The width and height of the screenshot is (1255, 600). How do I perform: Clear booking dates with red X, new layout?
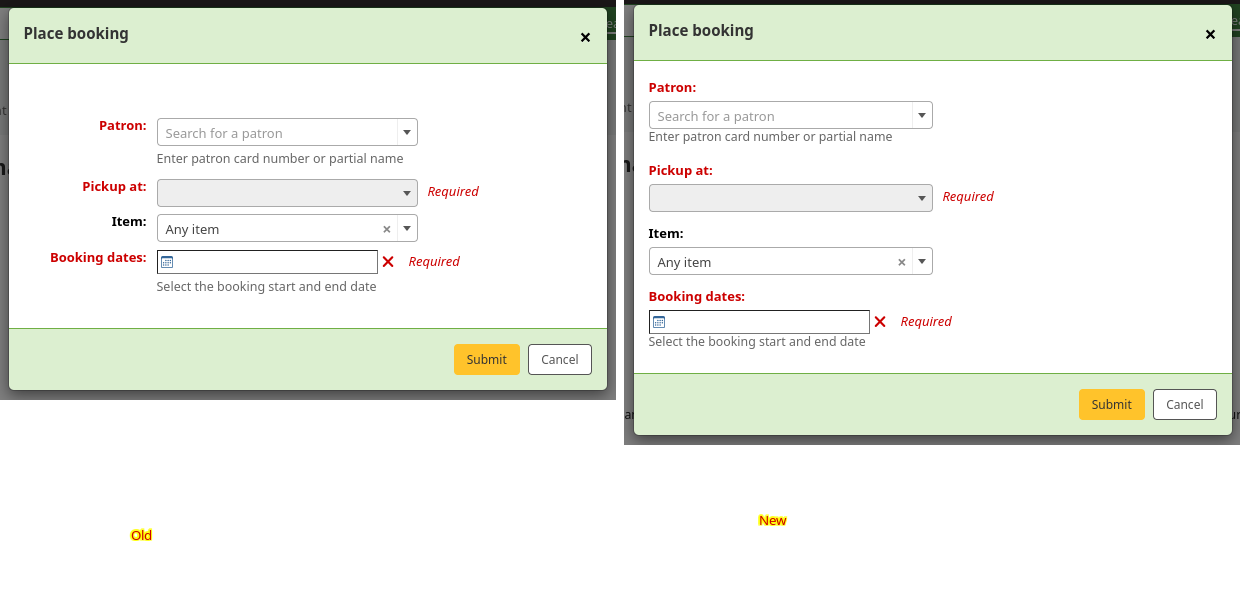coord(880,322)
